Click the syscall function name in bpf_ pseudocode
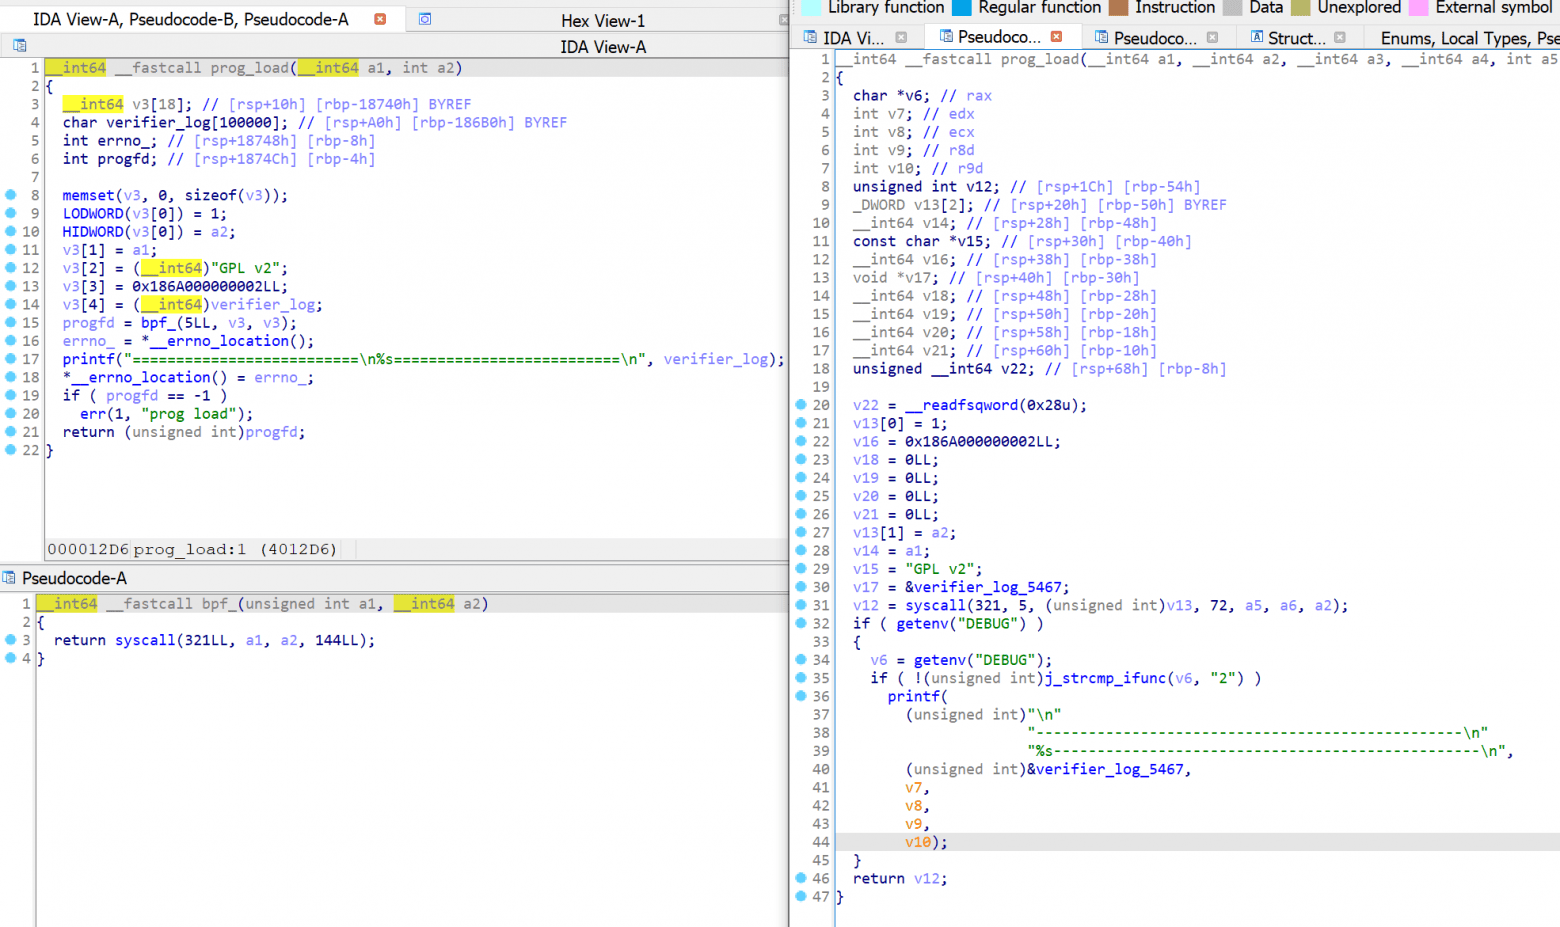1560x927 pixels. [144, 640]
